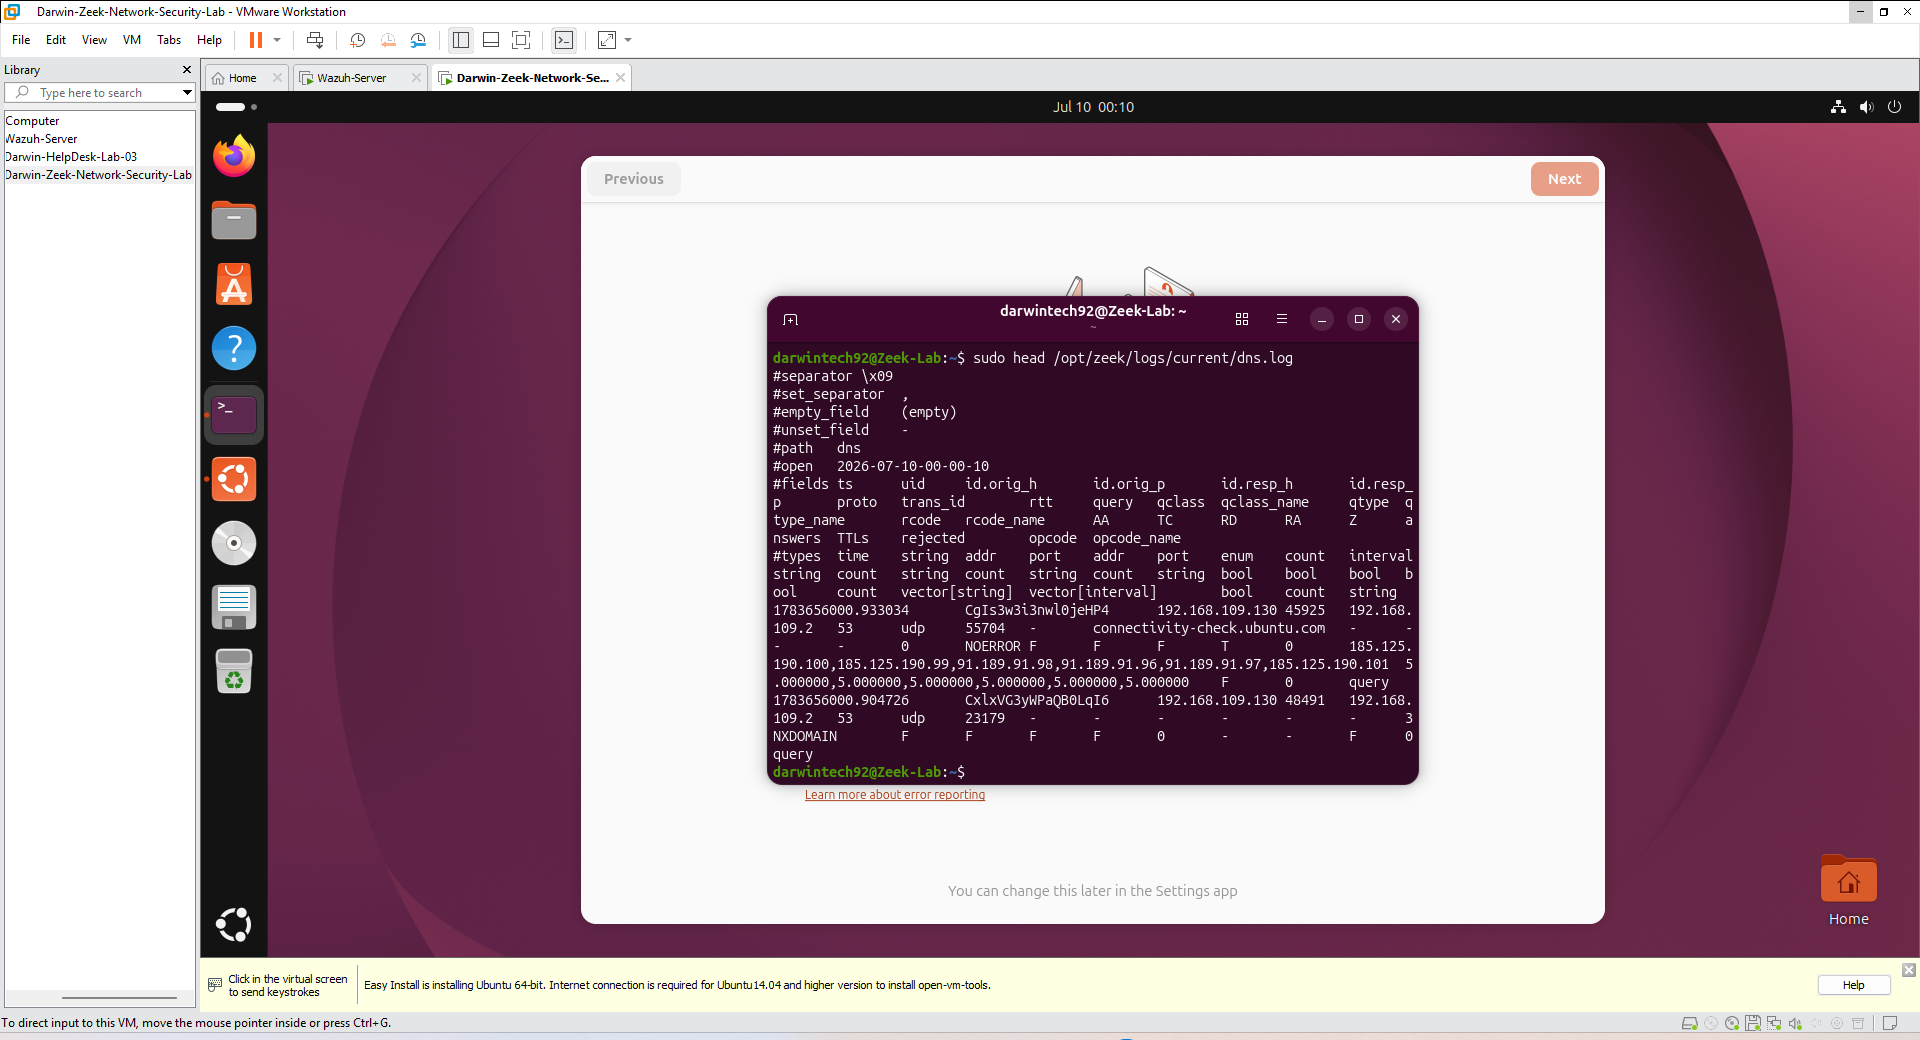This screenshot has height=1040, width=1920.
Task: Select Computer in the library tree
Action: (x=32, y=121)
